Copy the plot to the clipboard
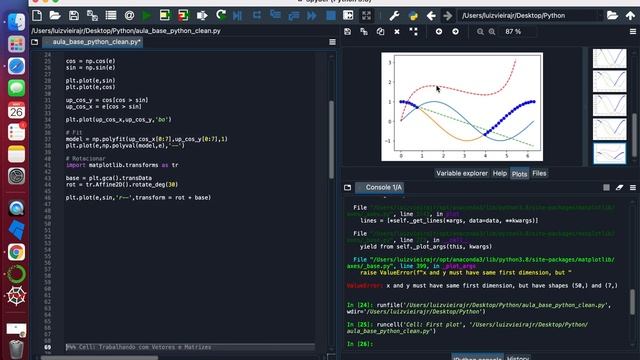Viewport: 640px width, 360px height. (380, 31)
